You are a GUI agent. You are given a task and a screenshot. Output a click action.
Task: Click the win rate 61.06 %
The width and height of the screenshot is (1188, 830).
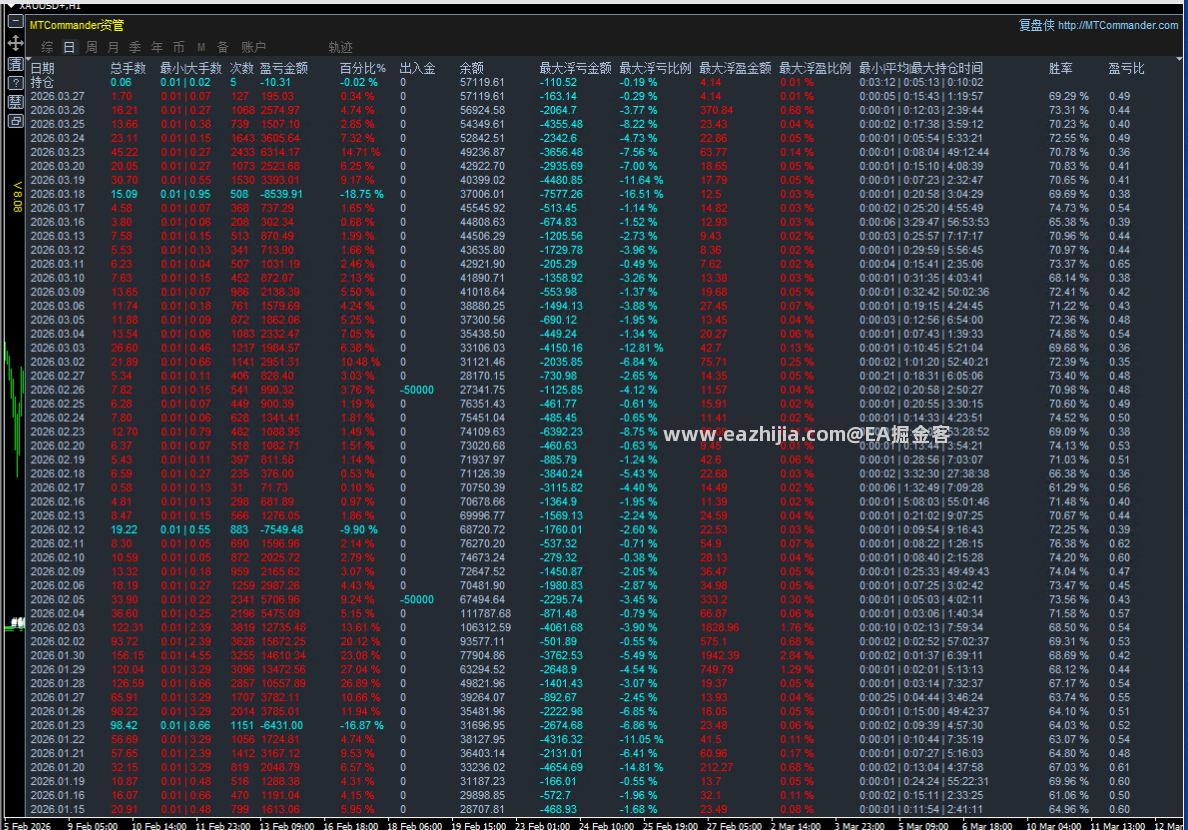tap(1068, 795)
